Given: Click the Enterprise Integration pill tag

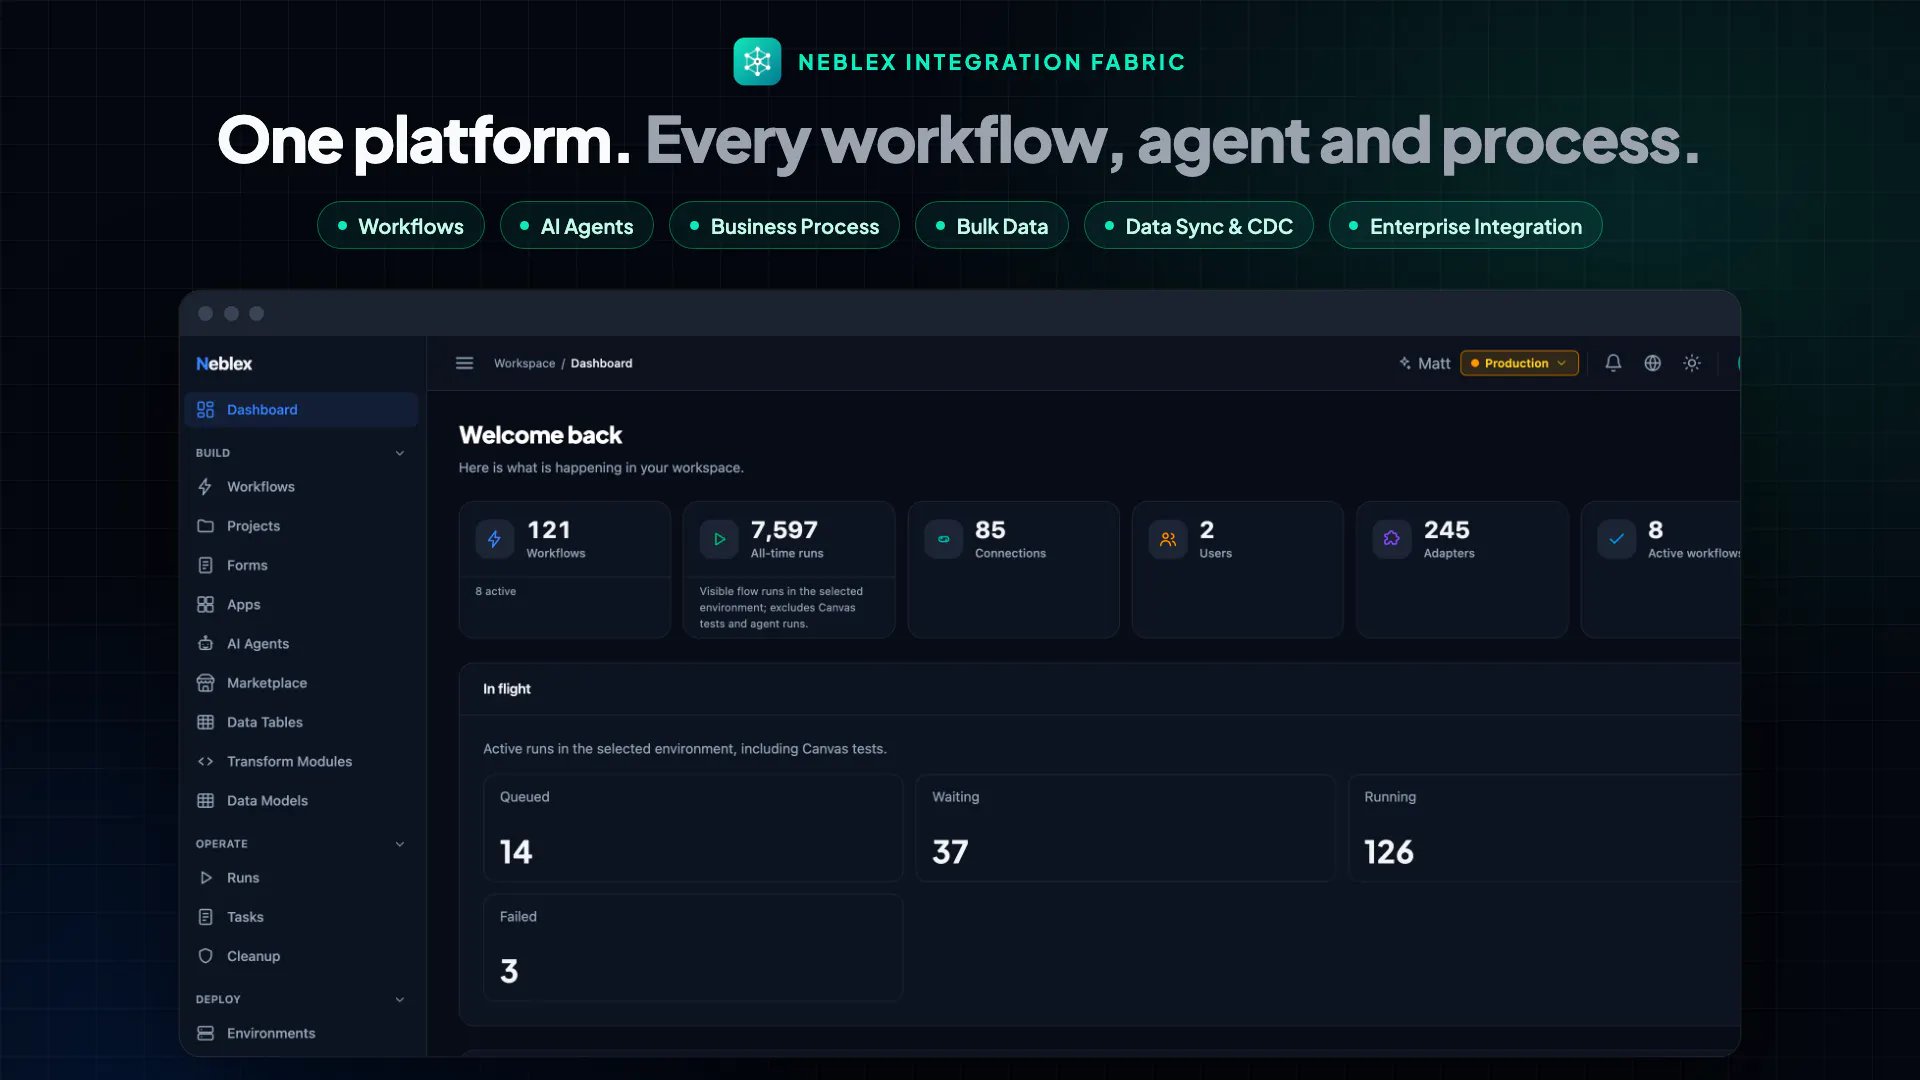Looking at the screenshot, I should tap(1466, 226).
